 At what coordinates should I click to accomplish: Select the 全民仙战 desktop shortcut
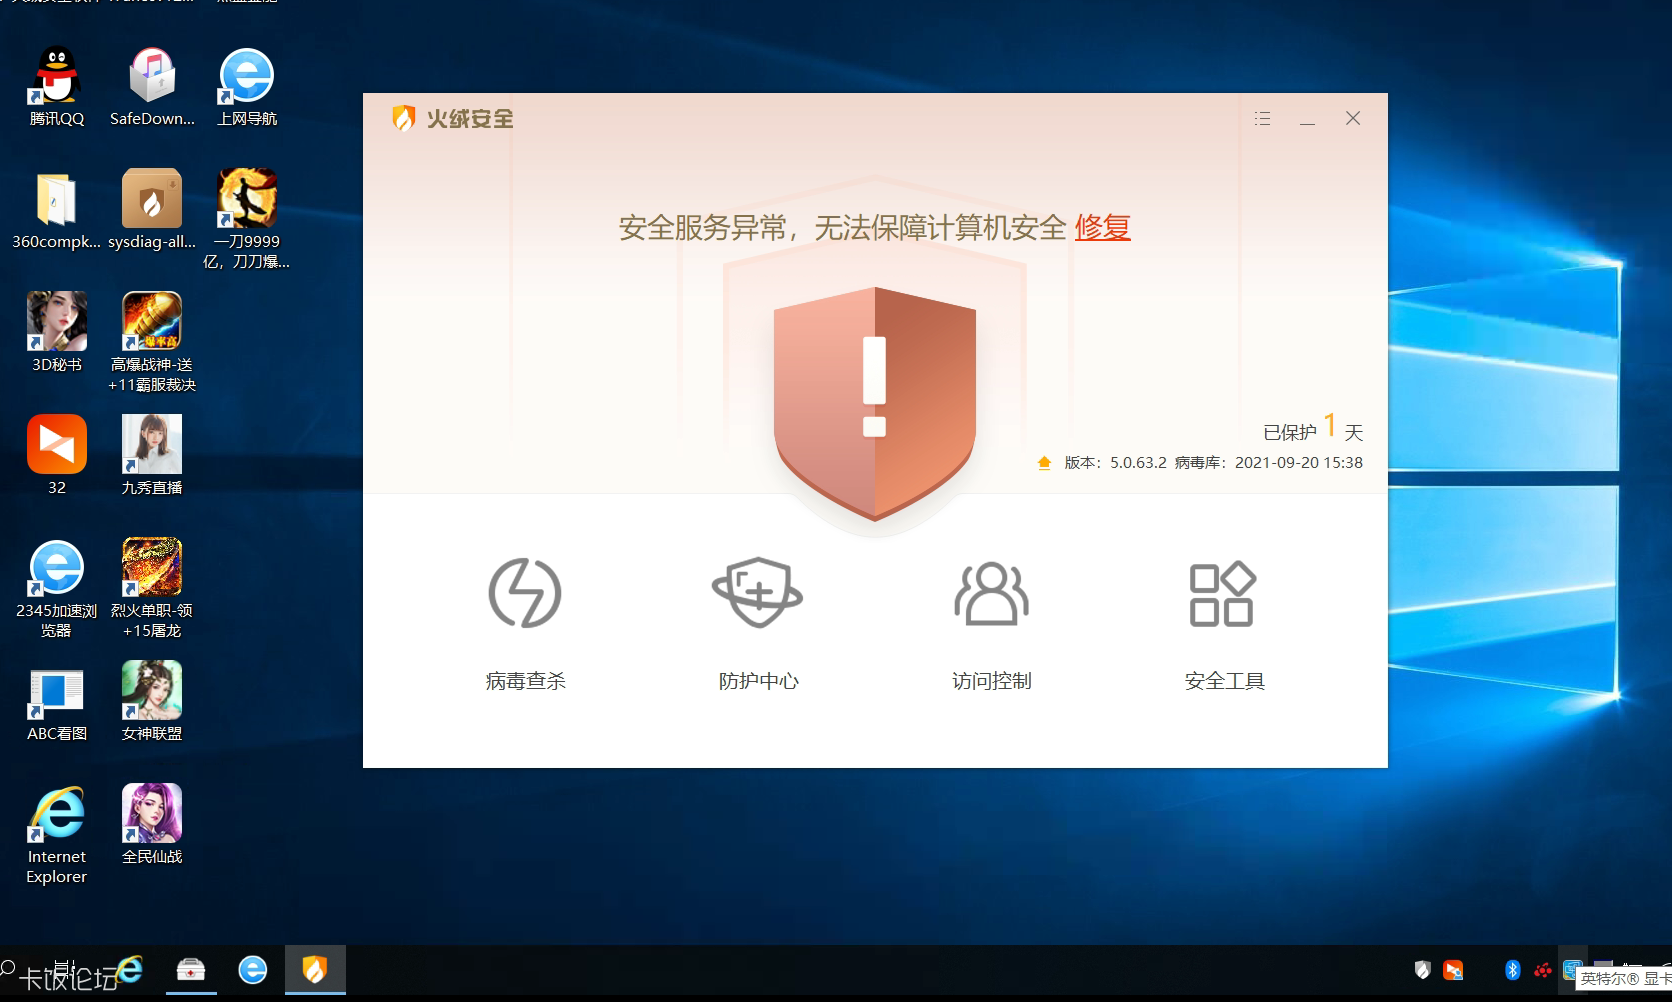152,825
